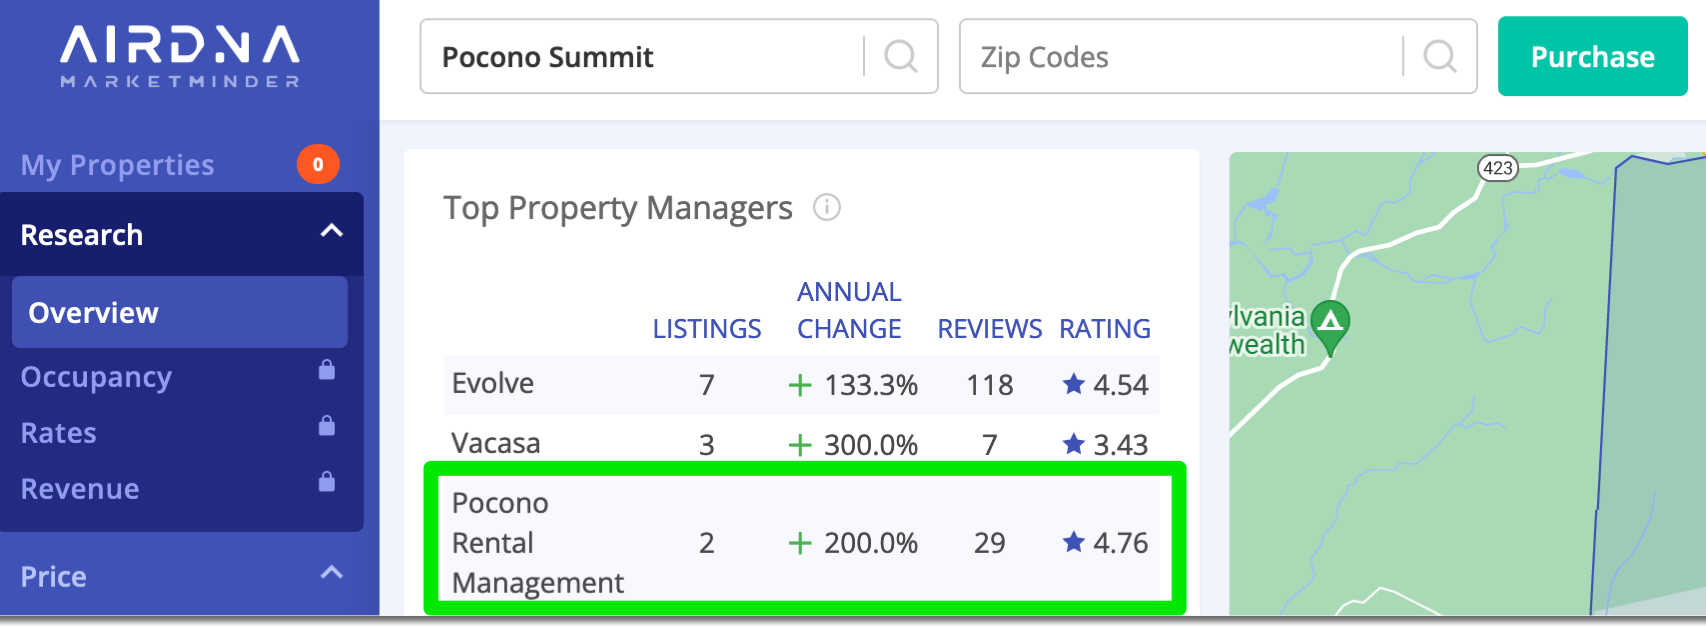Click the orange 0 badge on My Properties
The width and height of the screenshot is (1706, 626).
coord(318,164)
